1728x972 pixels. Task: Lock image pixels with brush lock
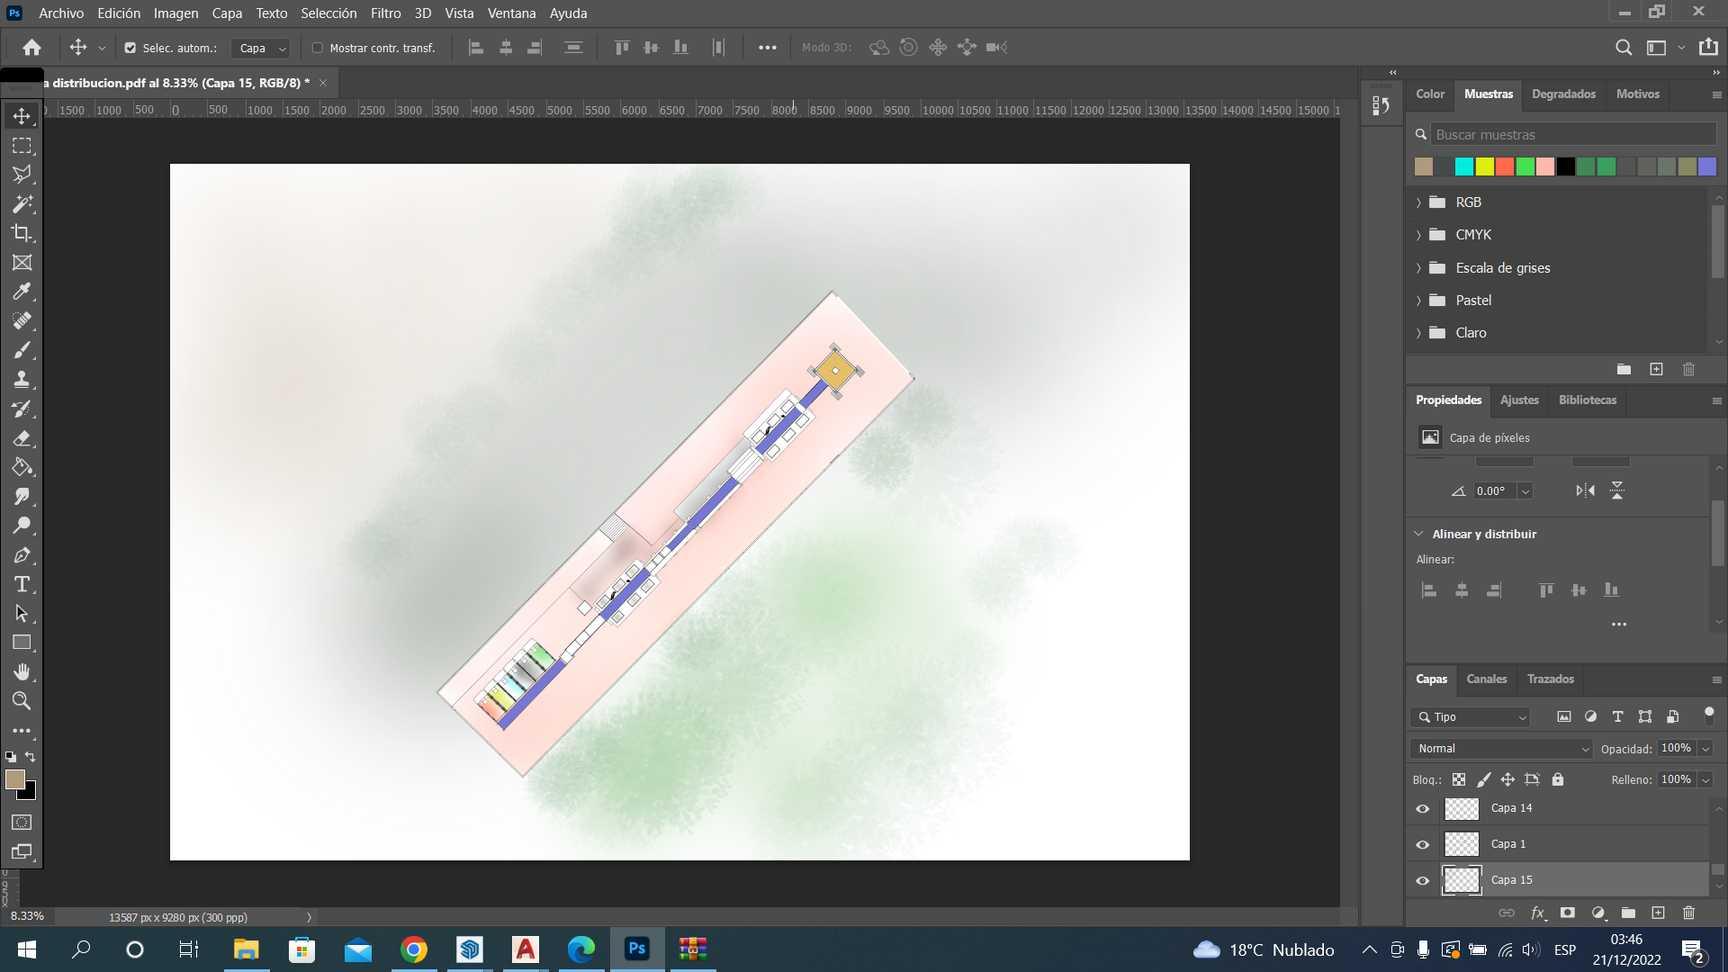(1484, 780)
